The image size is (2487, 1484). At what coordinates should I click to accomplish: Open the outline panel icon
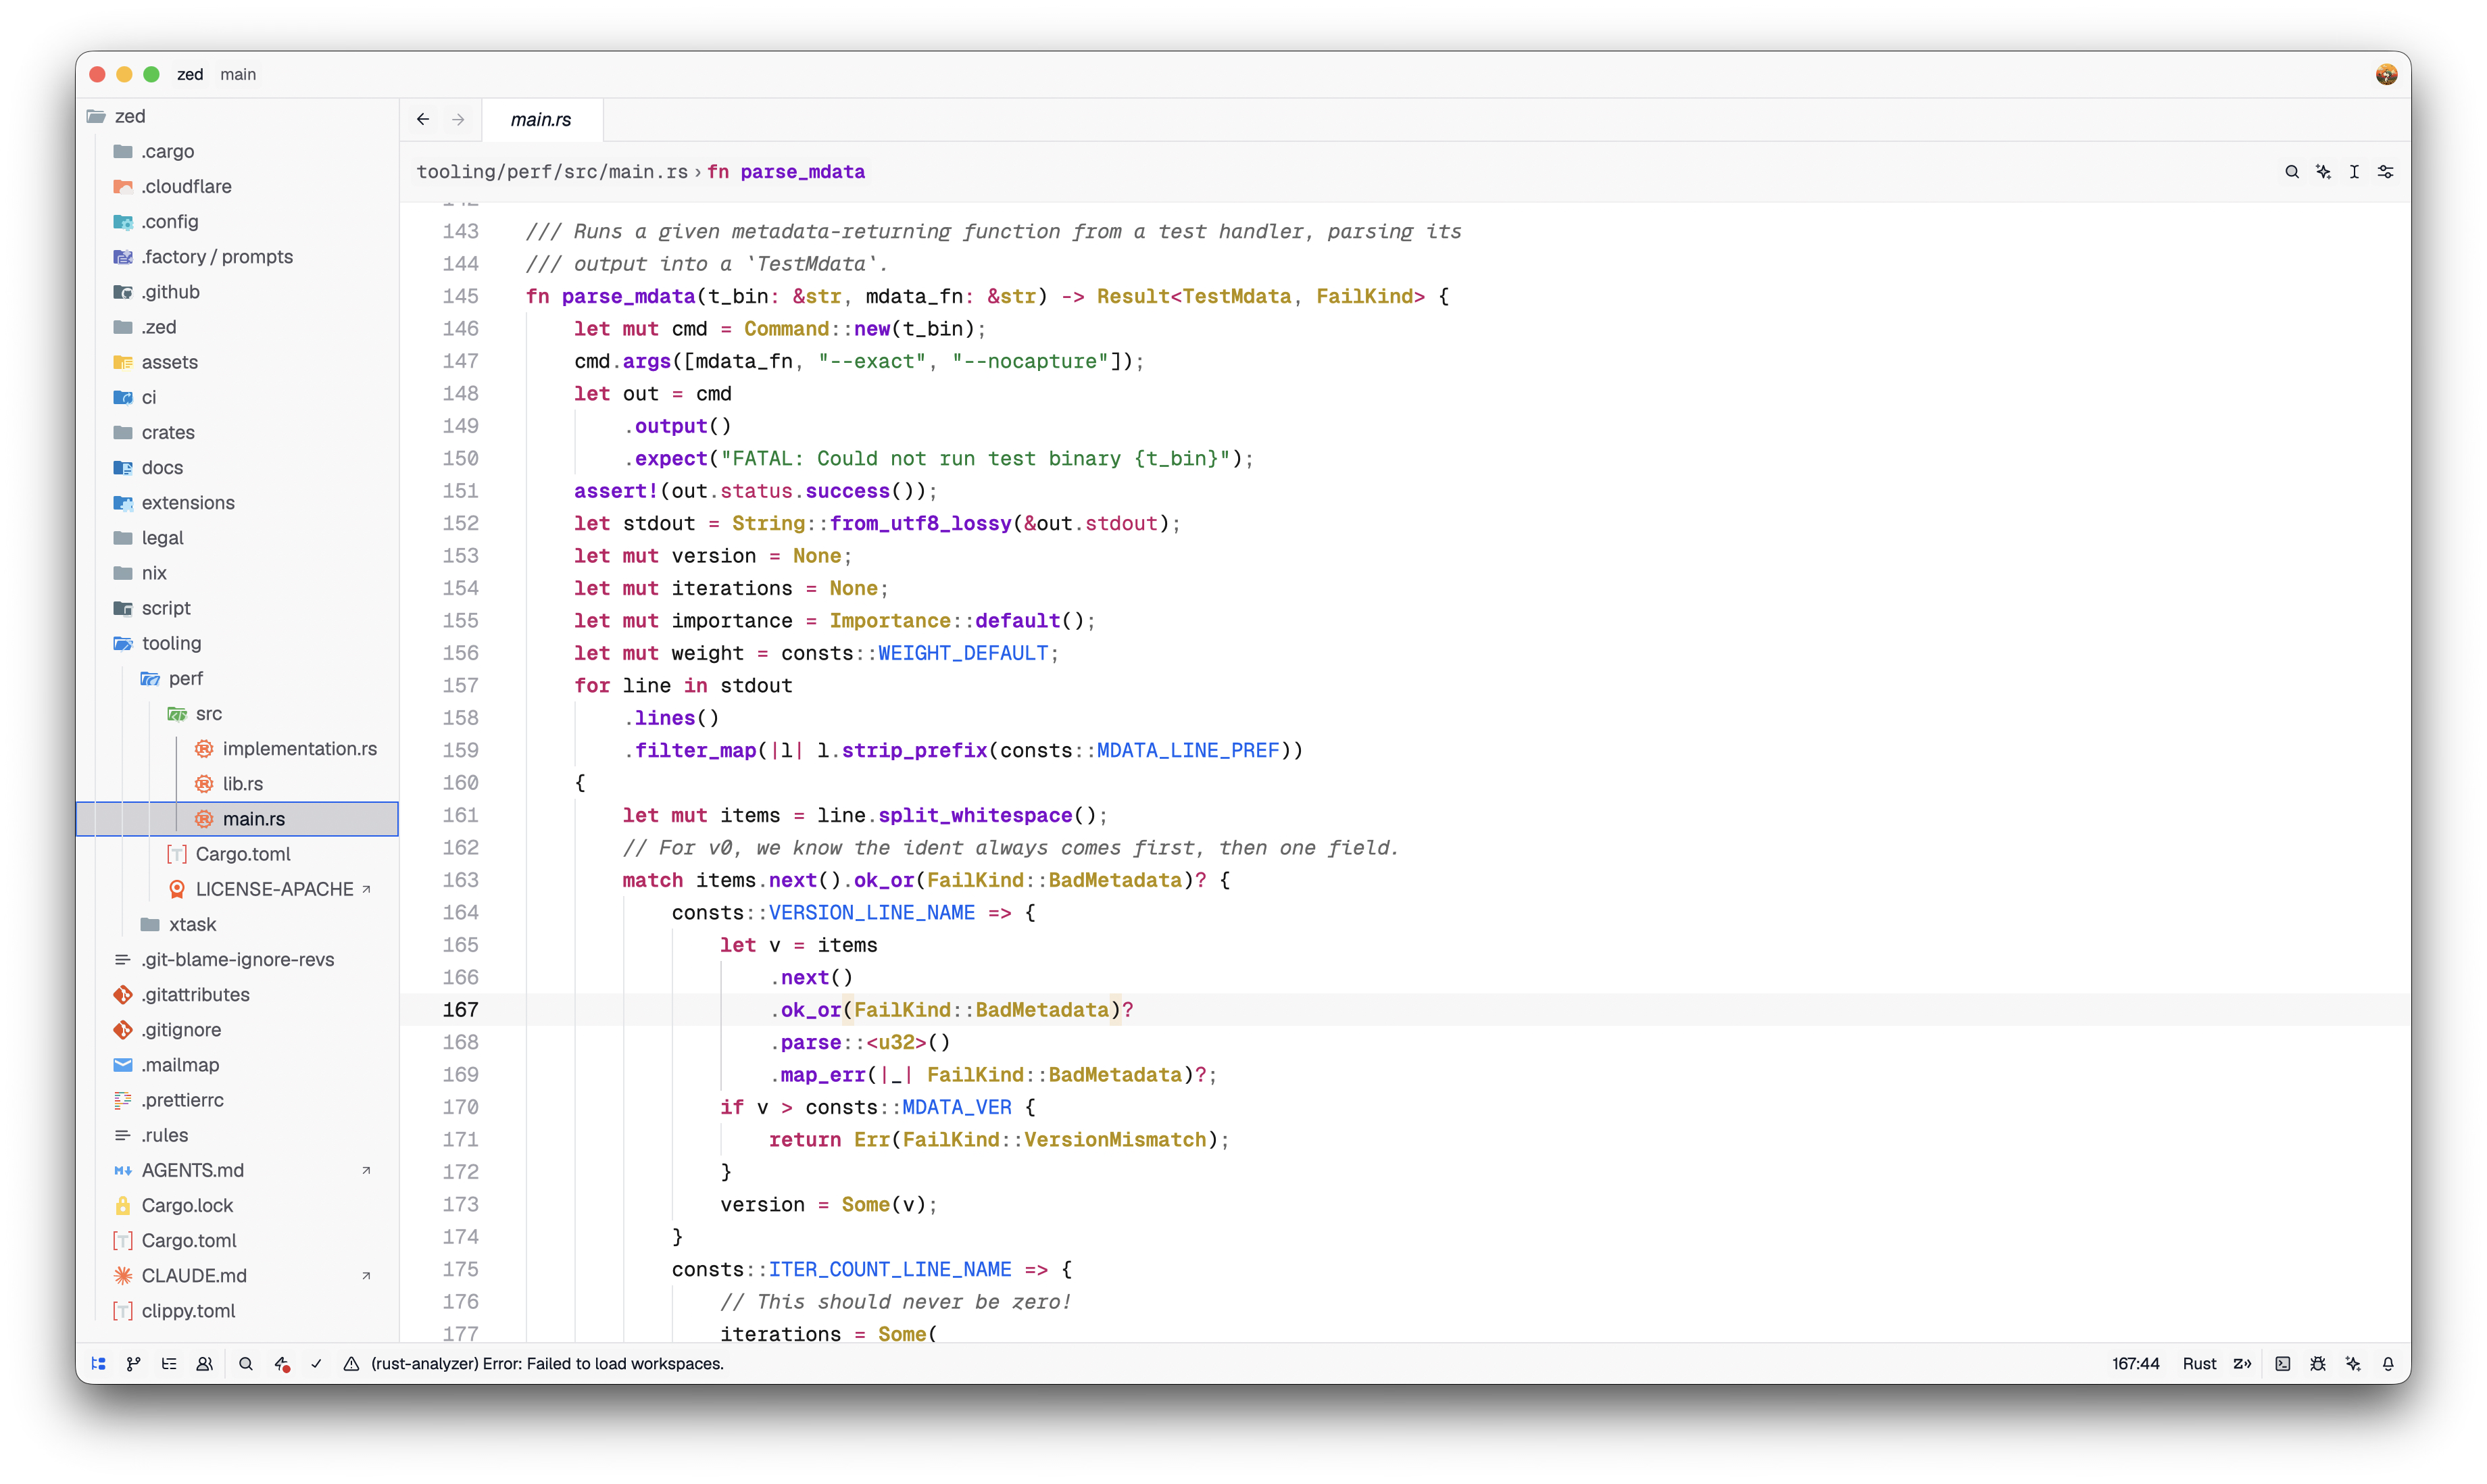(x=169, y=1363)
